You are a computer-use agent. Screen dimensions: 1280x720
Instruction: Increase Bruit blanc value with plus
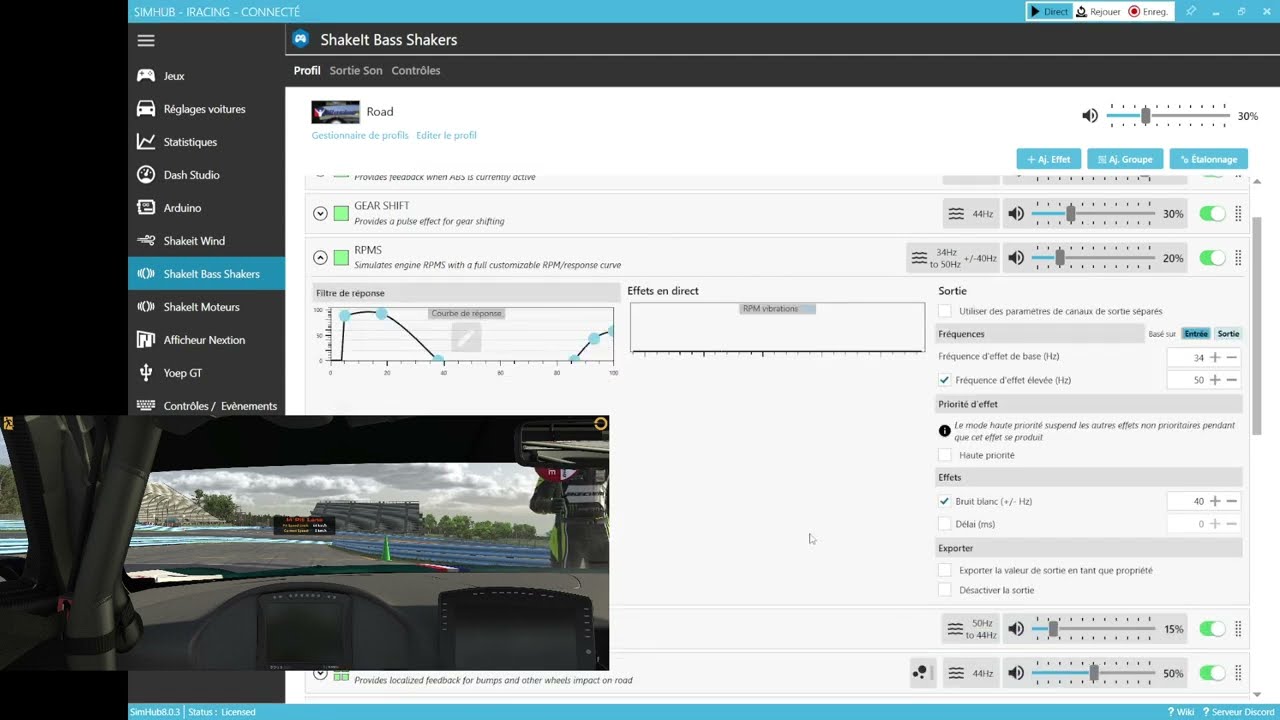pyautogui.click(x=1215, y=501)
